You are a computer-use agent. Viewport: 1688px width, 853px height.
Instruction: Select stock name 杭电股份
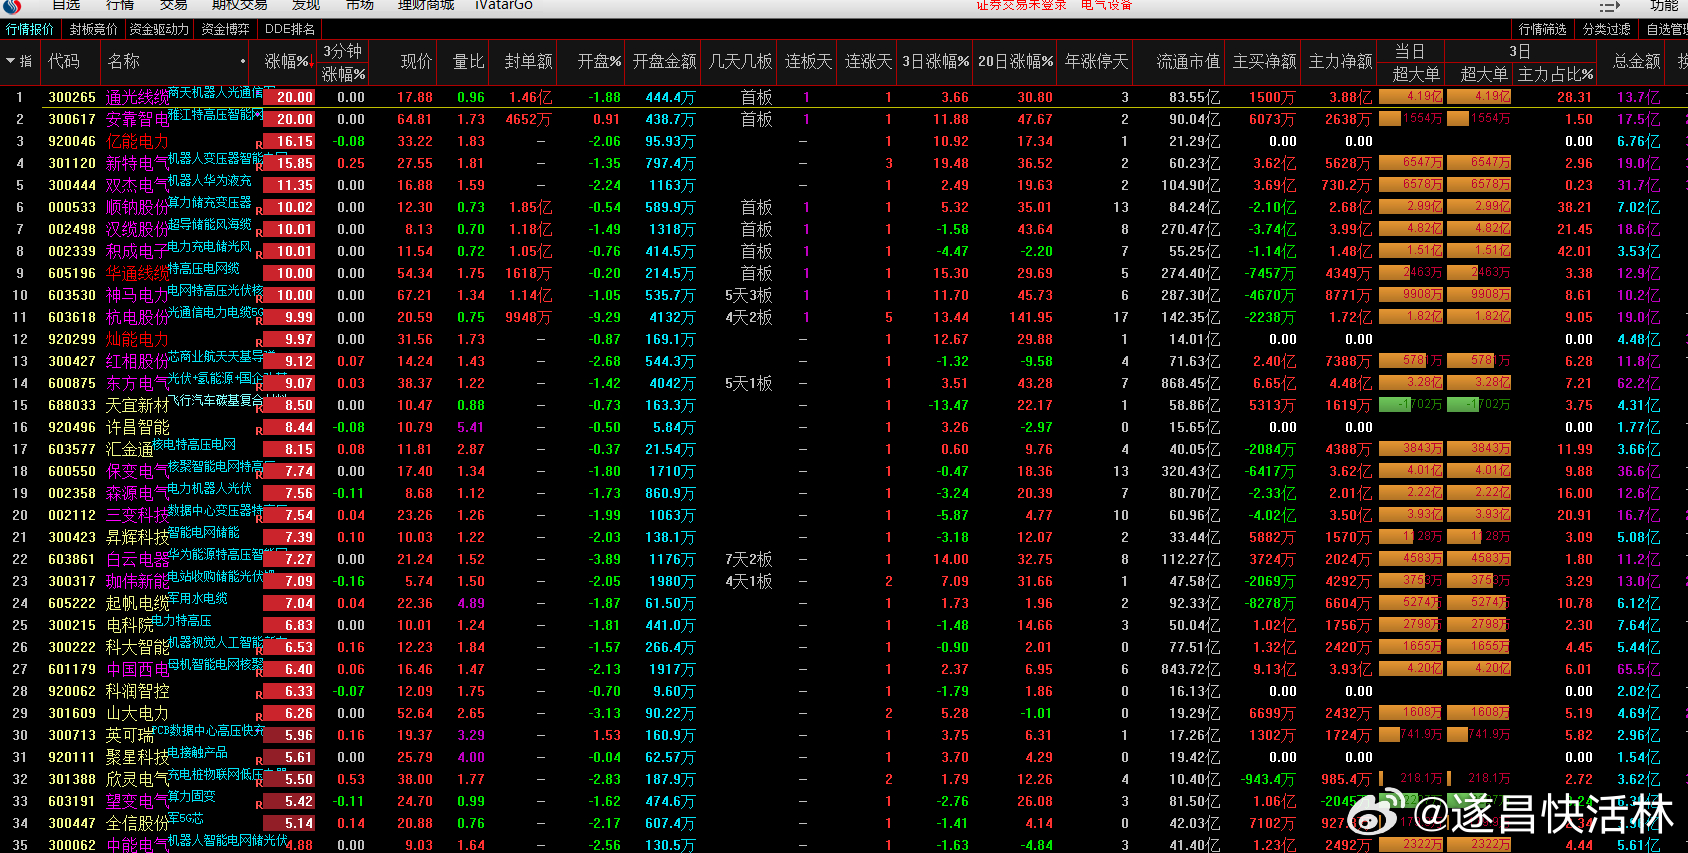(x=137, y=318)
